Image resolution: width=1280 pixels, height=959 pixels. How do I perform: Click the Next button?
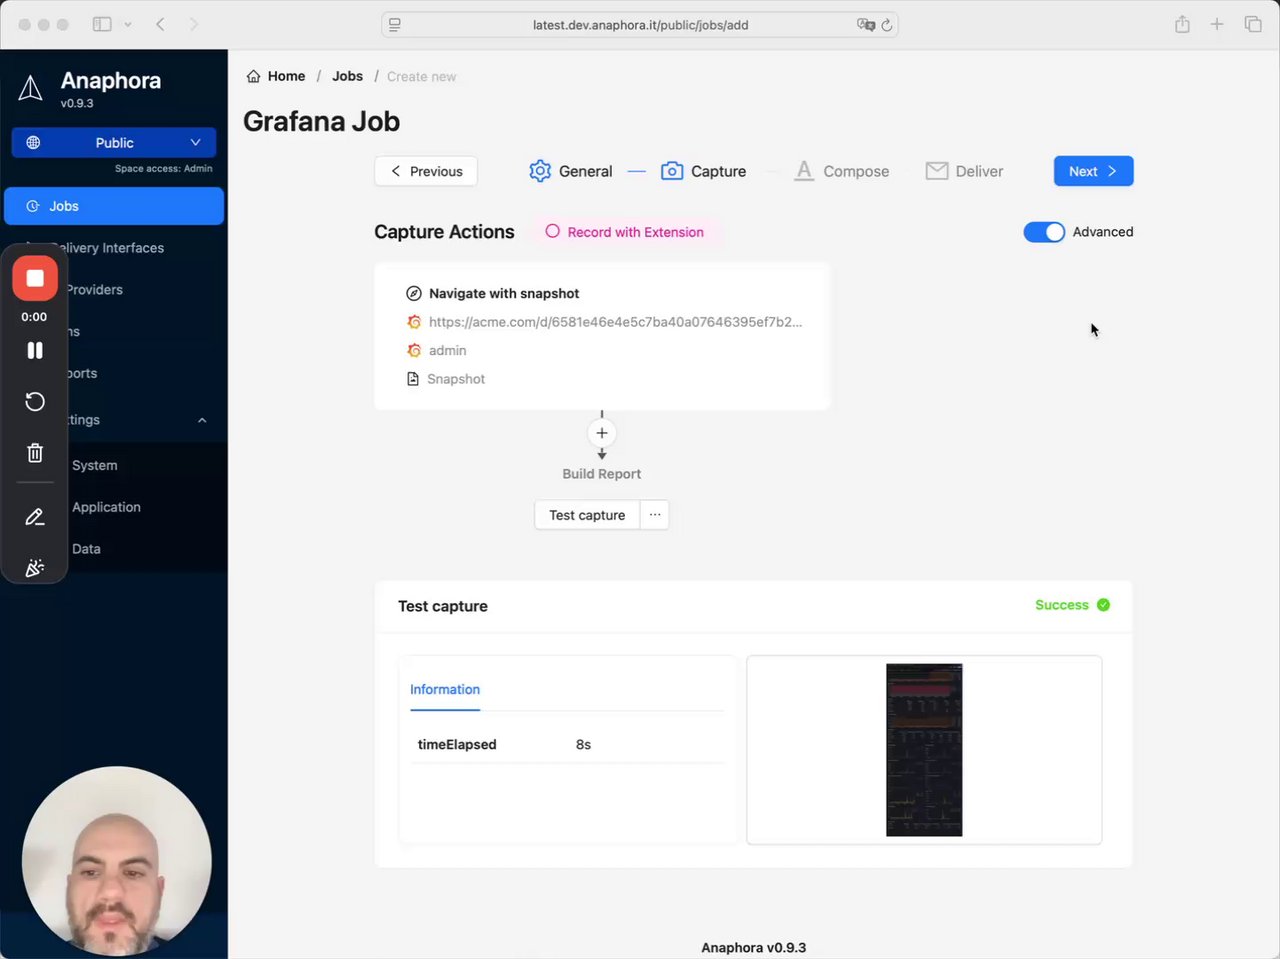[x=1093, y=171]
